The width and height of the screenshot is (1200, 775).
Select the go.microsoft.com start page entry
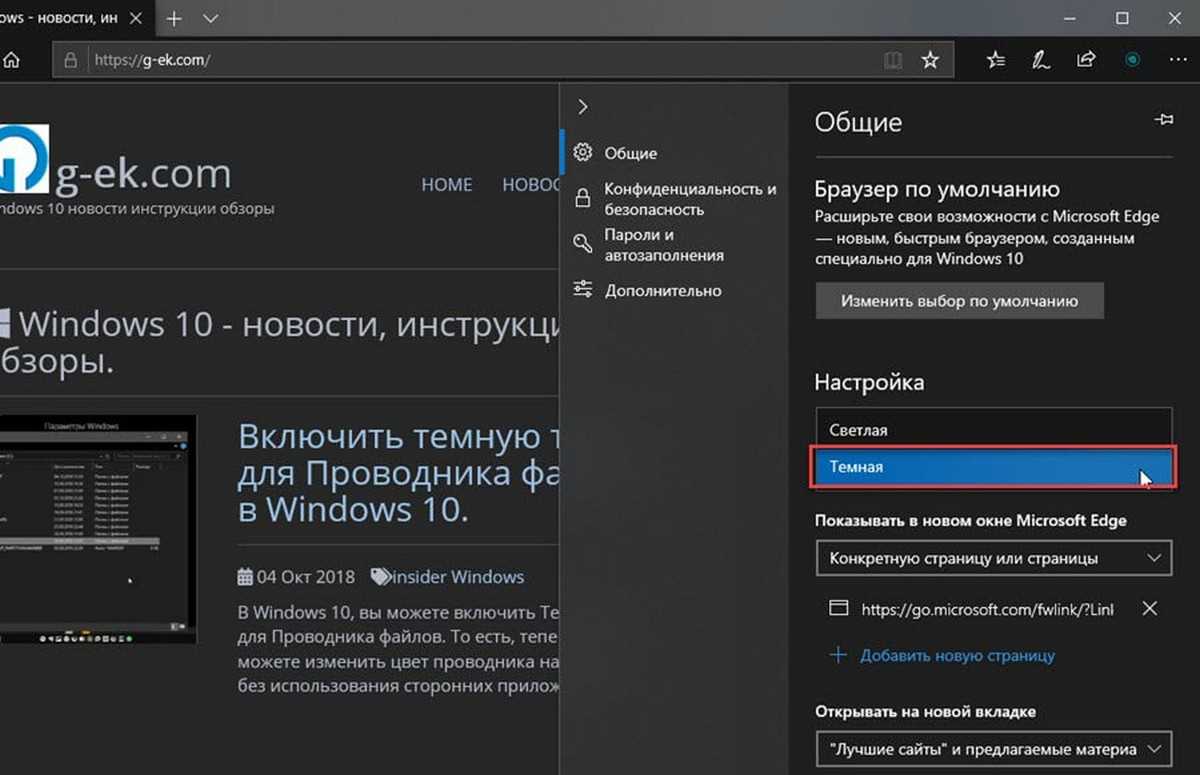coord(973,609)
